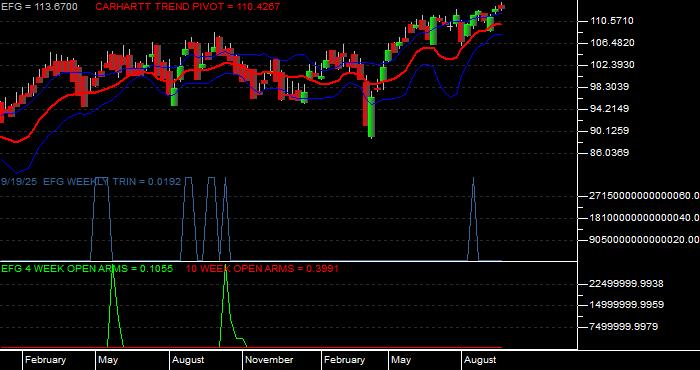Click the EFG 4 WEEK OPEN ARMS = 0.1055 label
This screenshot has width=700, height=370.
(x=87, y=268)
